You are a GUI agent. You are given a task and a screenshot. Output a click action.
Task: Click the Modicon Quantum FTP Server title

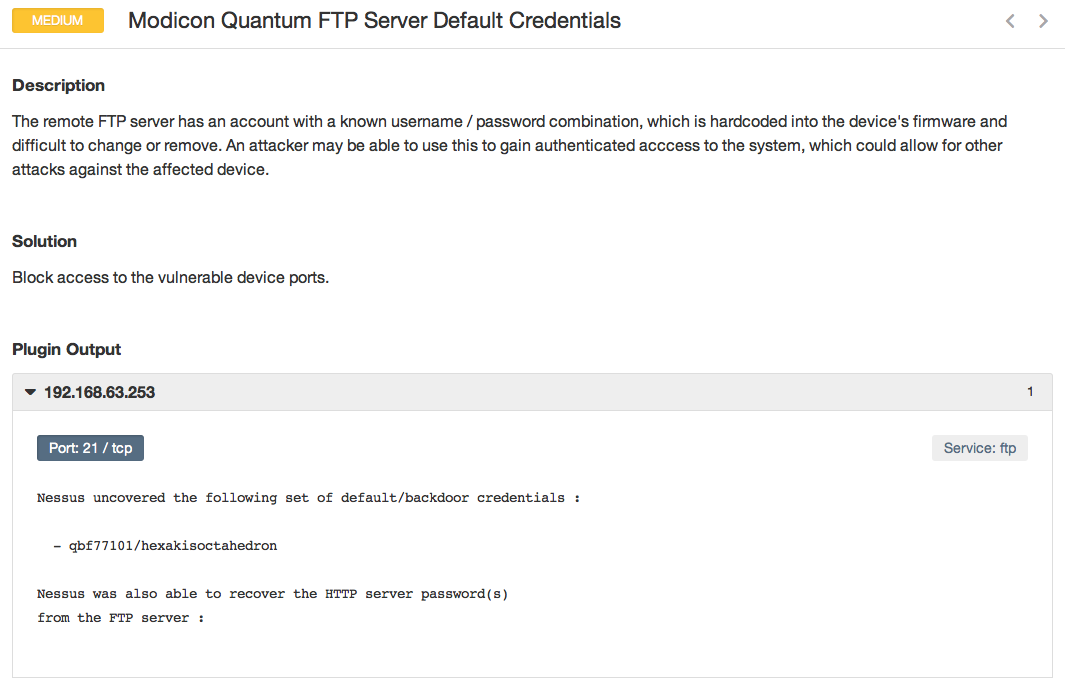[374, 20]
